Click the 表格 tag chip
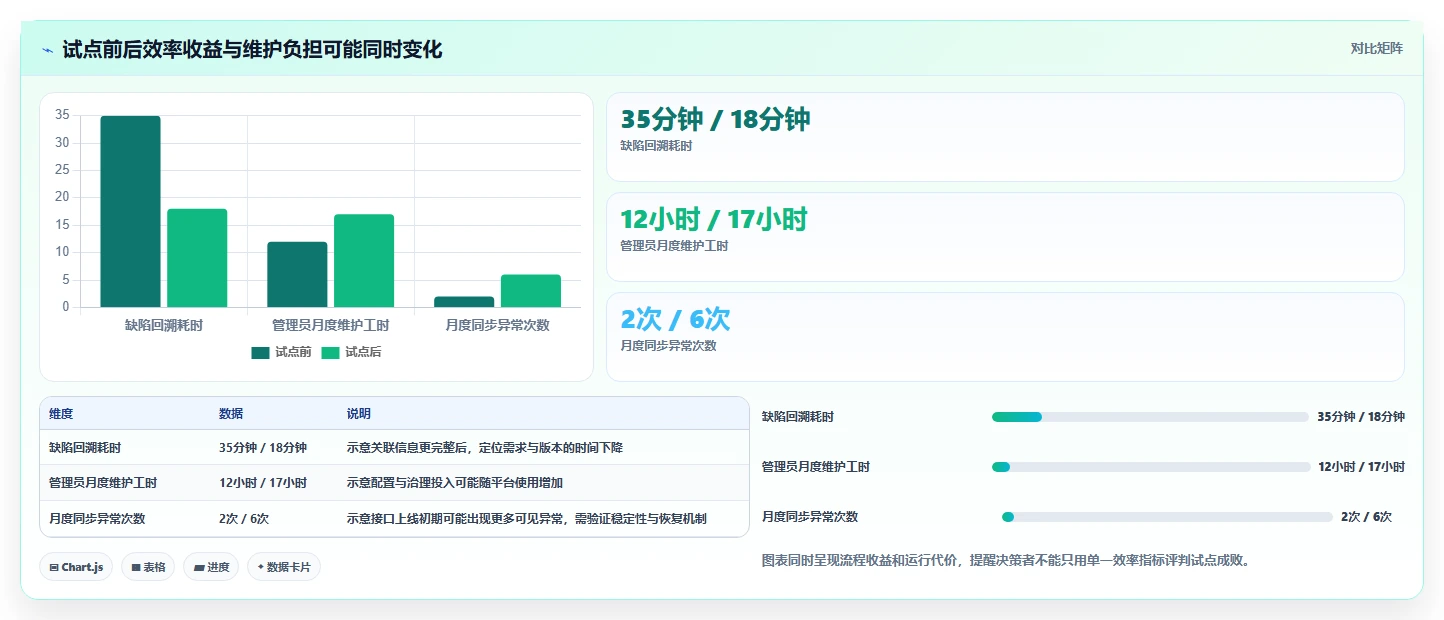The height and width of the screenshot is (620, 1444). (148, 567)
